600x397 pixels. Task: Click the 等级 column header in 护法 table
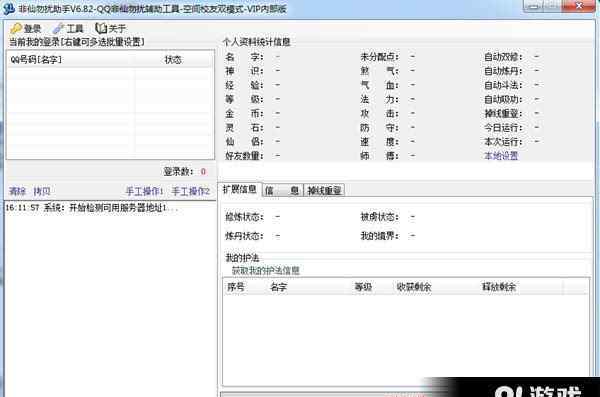tap(363, 287)
